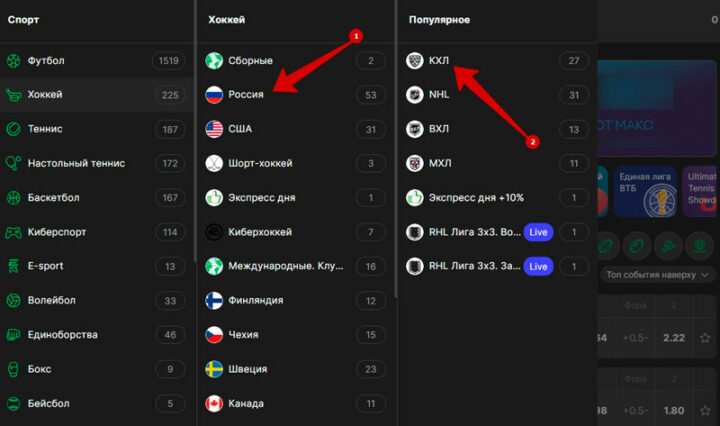Select Канада in the hockey country list
This screenshot has width=720, height=426.
click(246, 403)
